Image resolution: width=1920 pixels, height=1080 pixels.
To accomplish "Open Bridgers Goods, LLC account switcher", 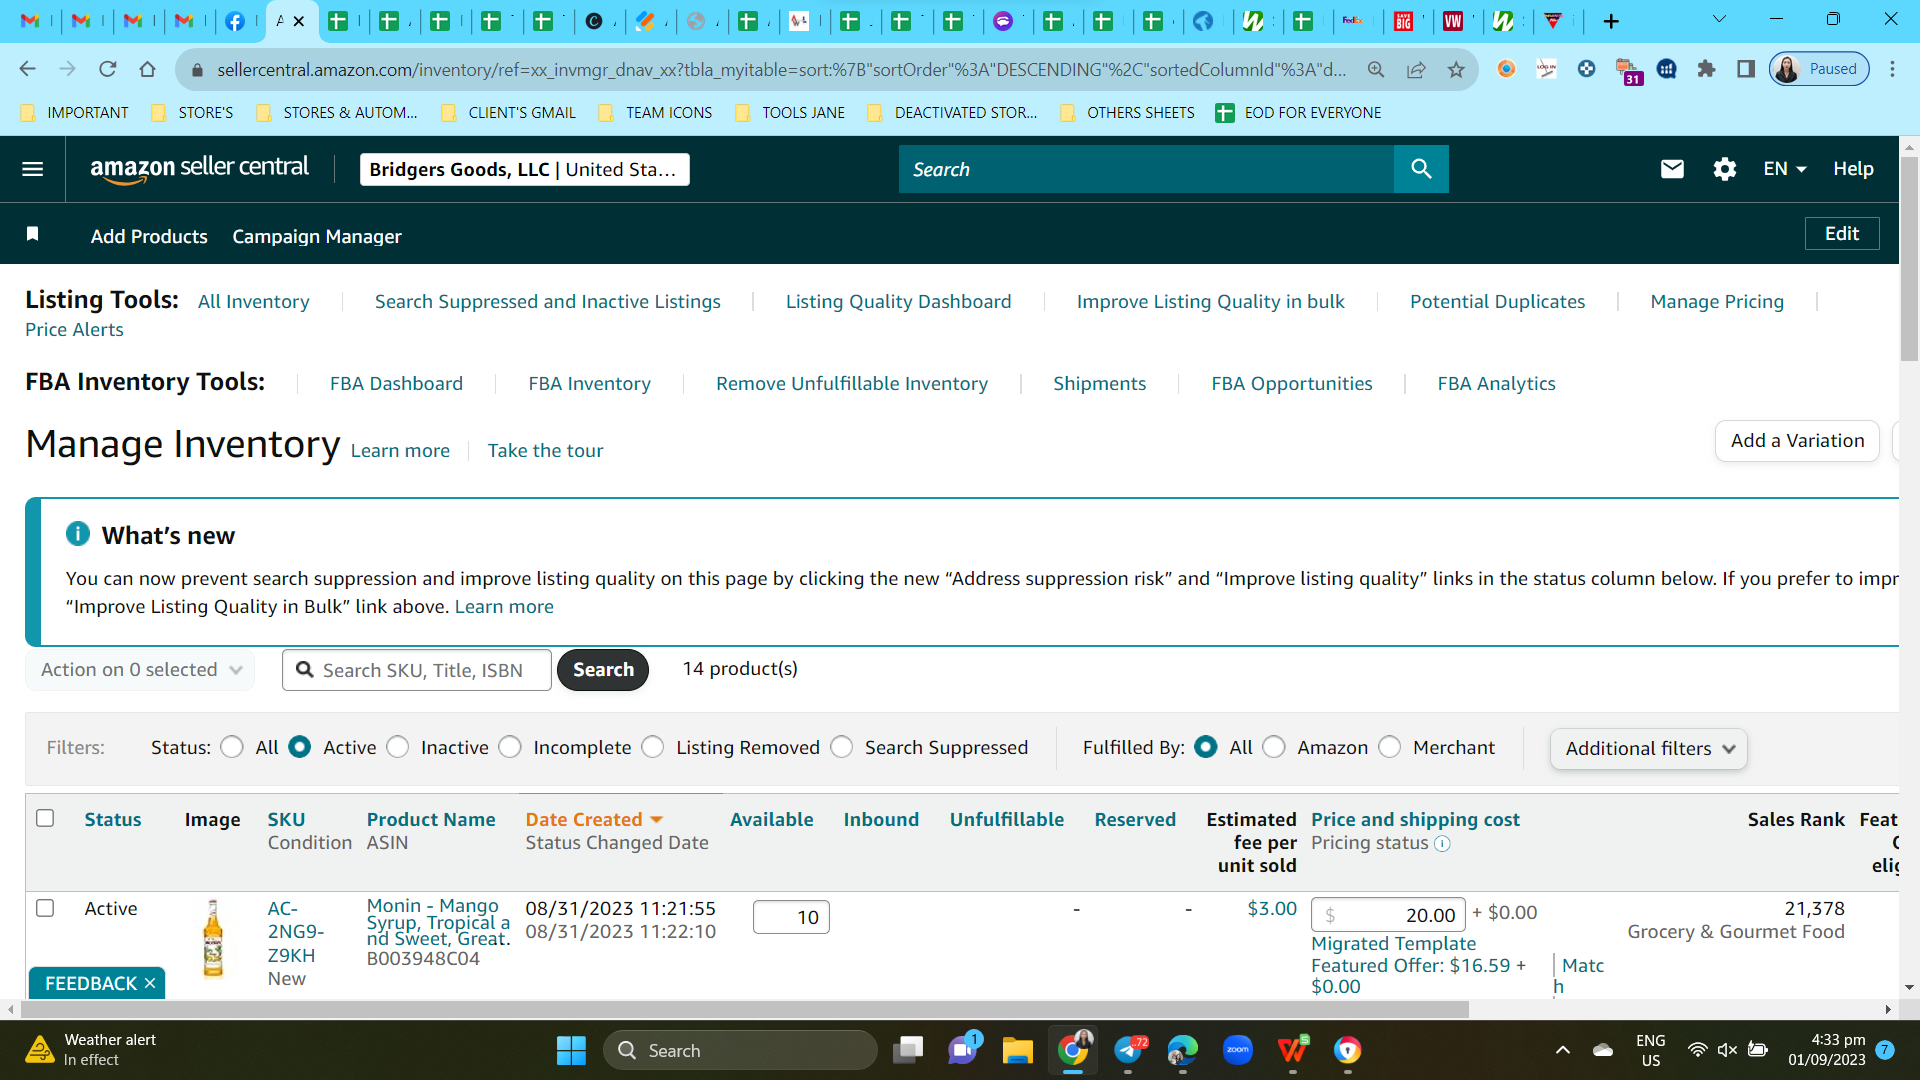I will click(x=524, y=169).
